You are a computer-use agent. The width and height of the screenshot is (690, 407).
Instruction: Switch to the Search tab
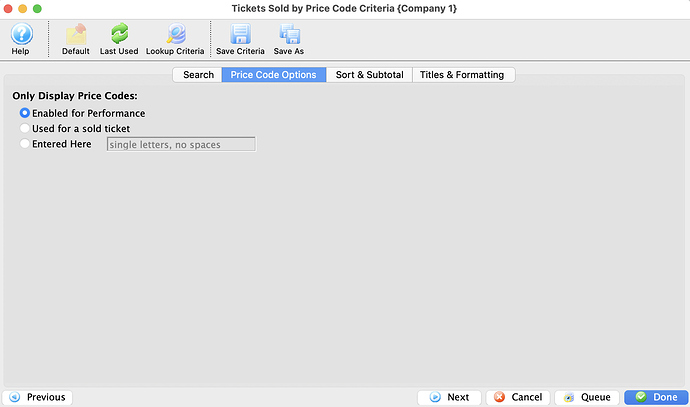(x=198, y=75)
